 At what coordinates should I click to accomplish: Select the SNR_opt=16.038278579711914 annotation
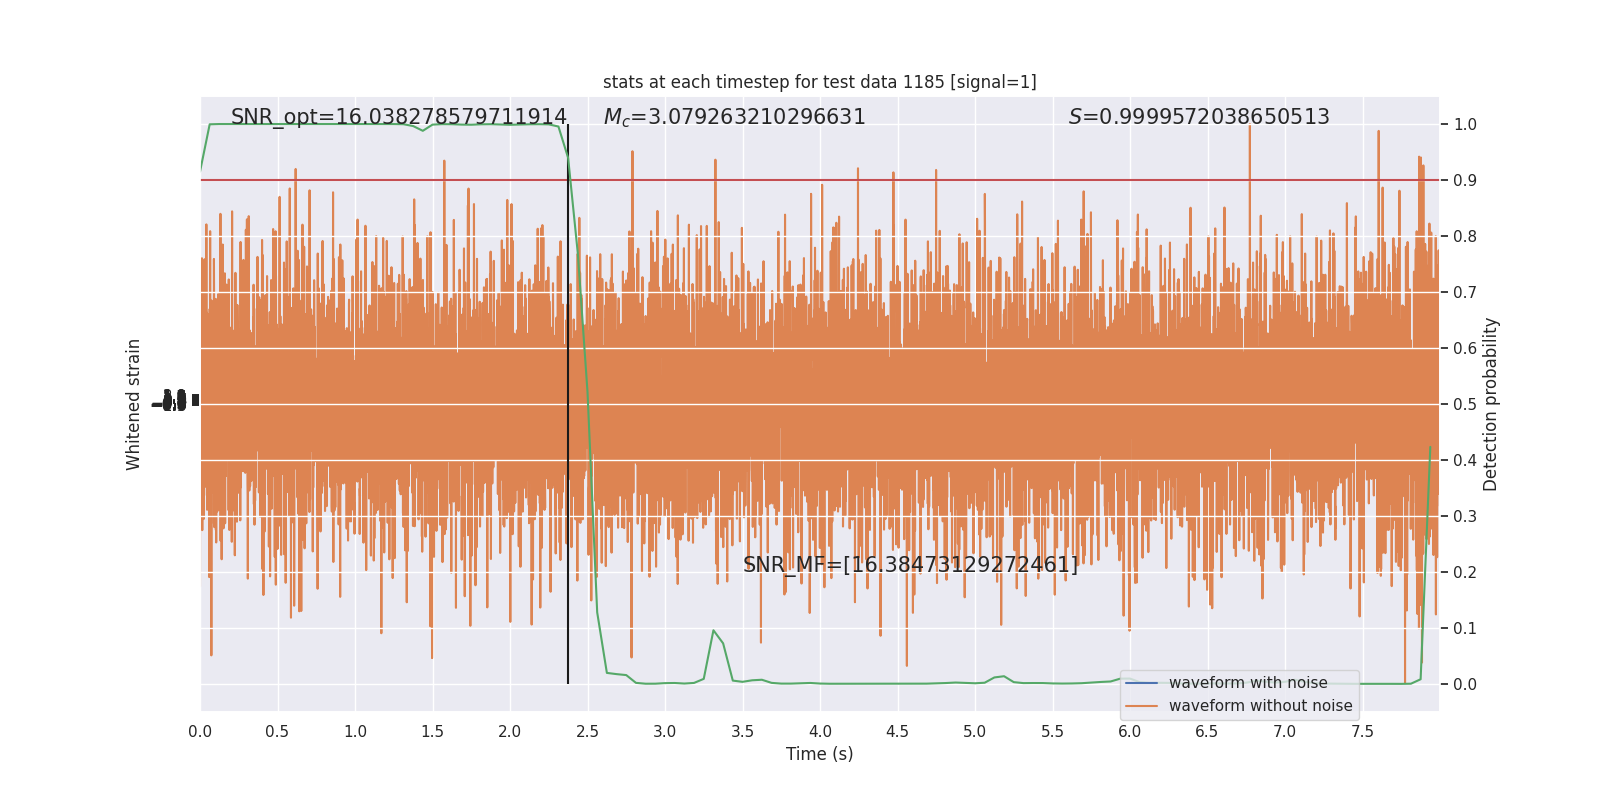pos(399,117)
